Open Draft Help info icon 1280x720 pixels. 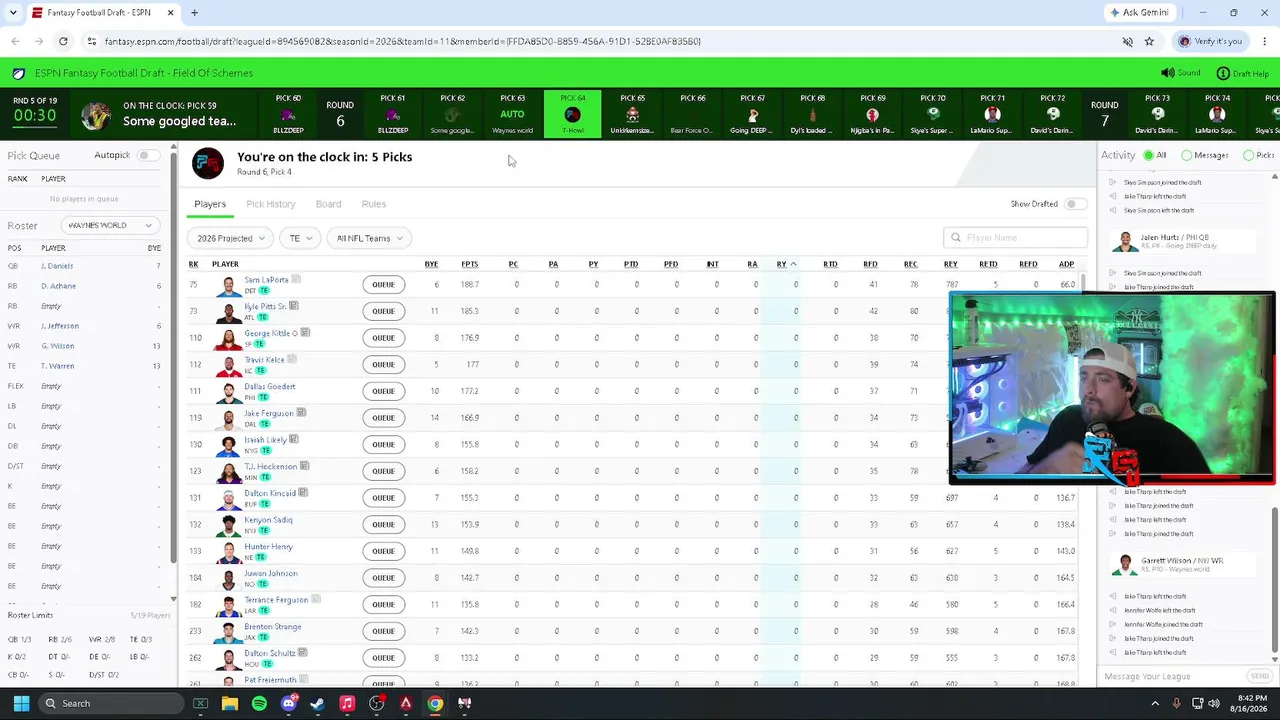(1223, 73)
